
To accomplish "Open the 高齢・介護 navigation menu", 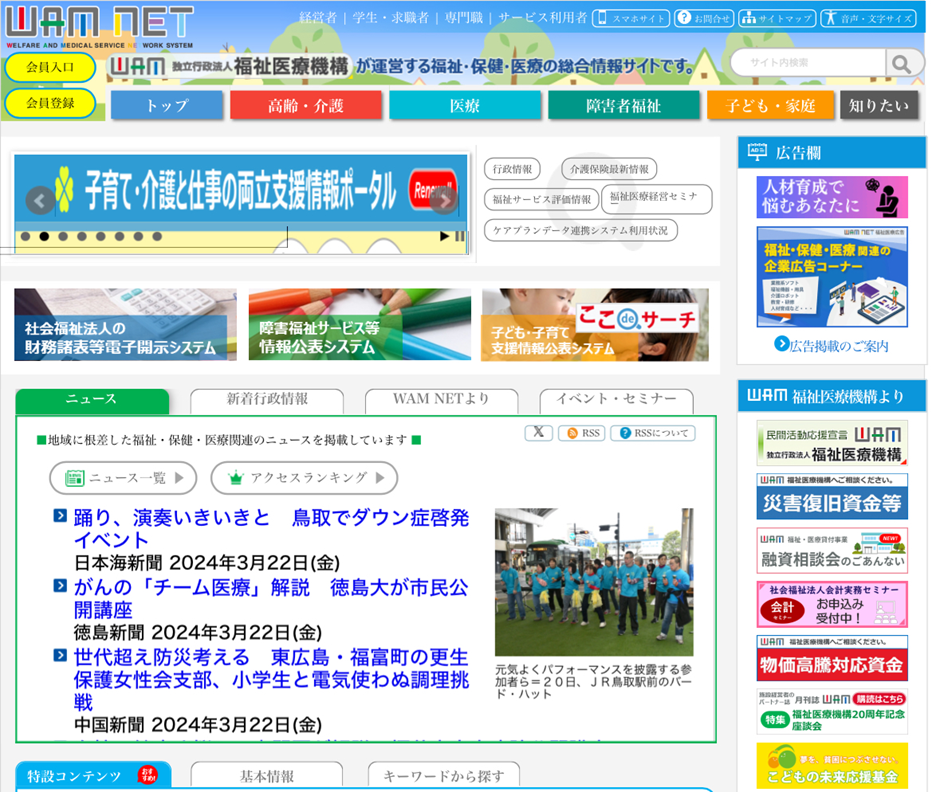I will tap(305, 105).
